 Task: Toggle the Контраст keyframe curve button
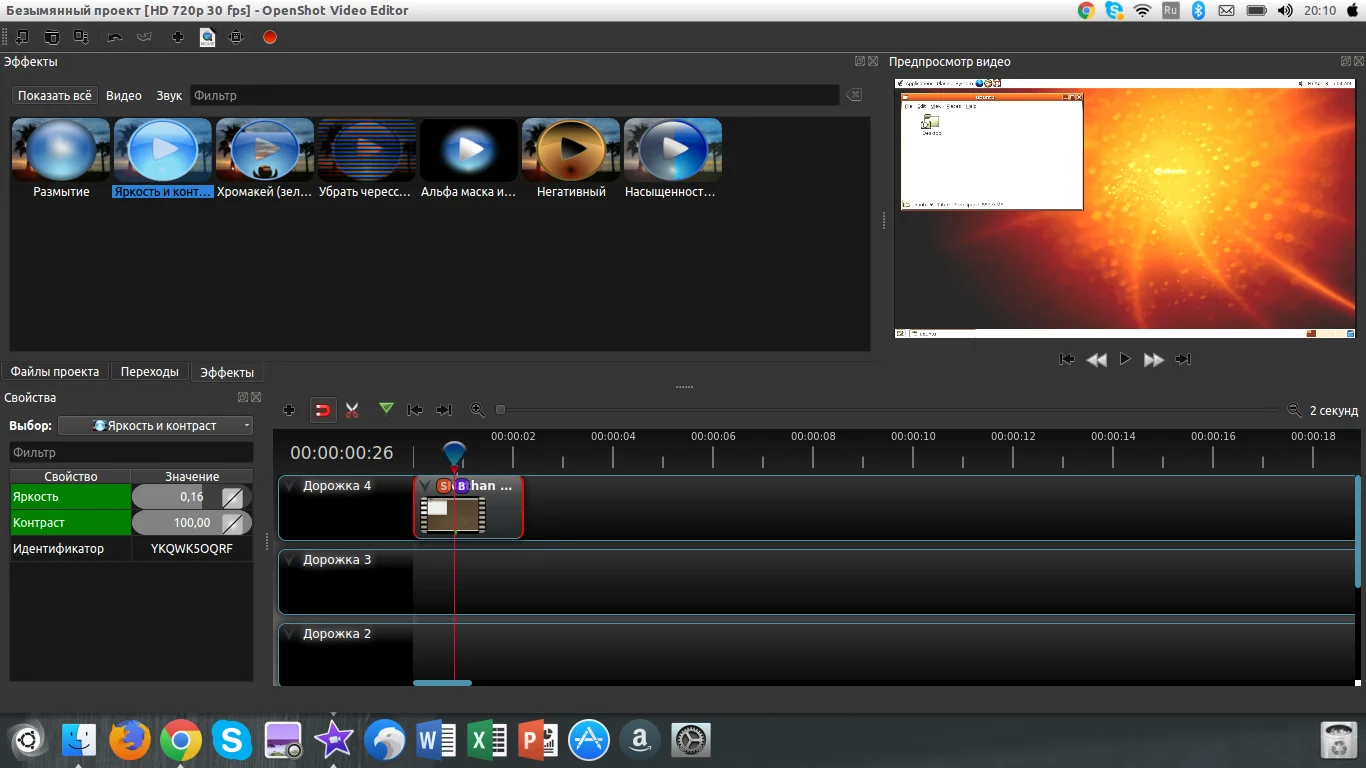[x=232, y=523]
